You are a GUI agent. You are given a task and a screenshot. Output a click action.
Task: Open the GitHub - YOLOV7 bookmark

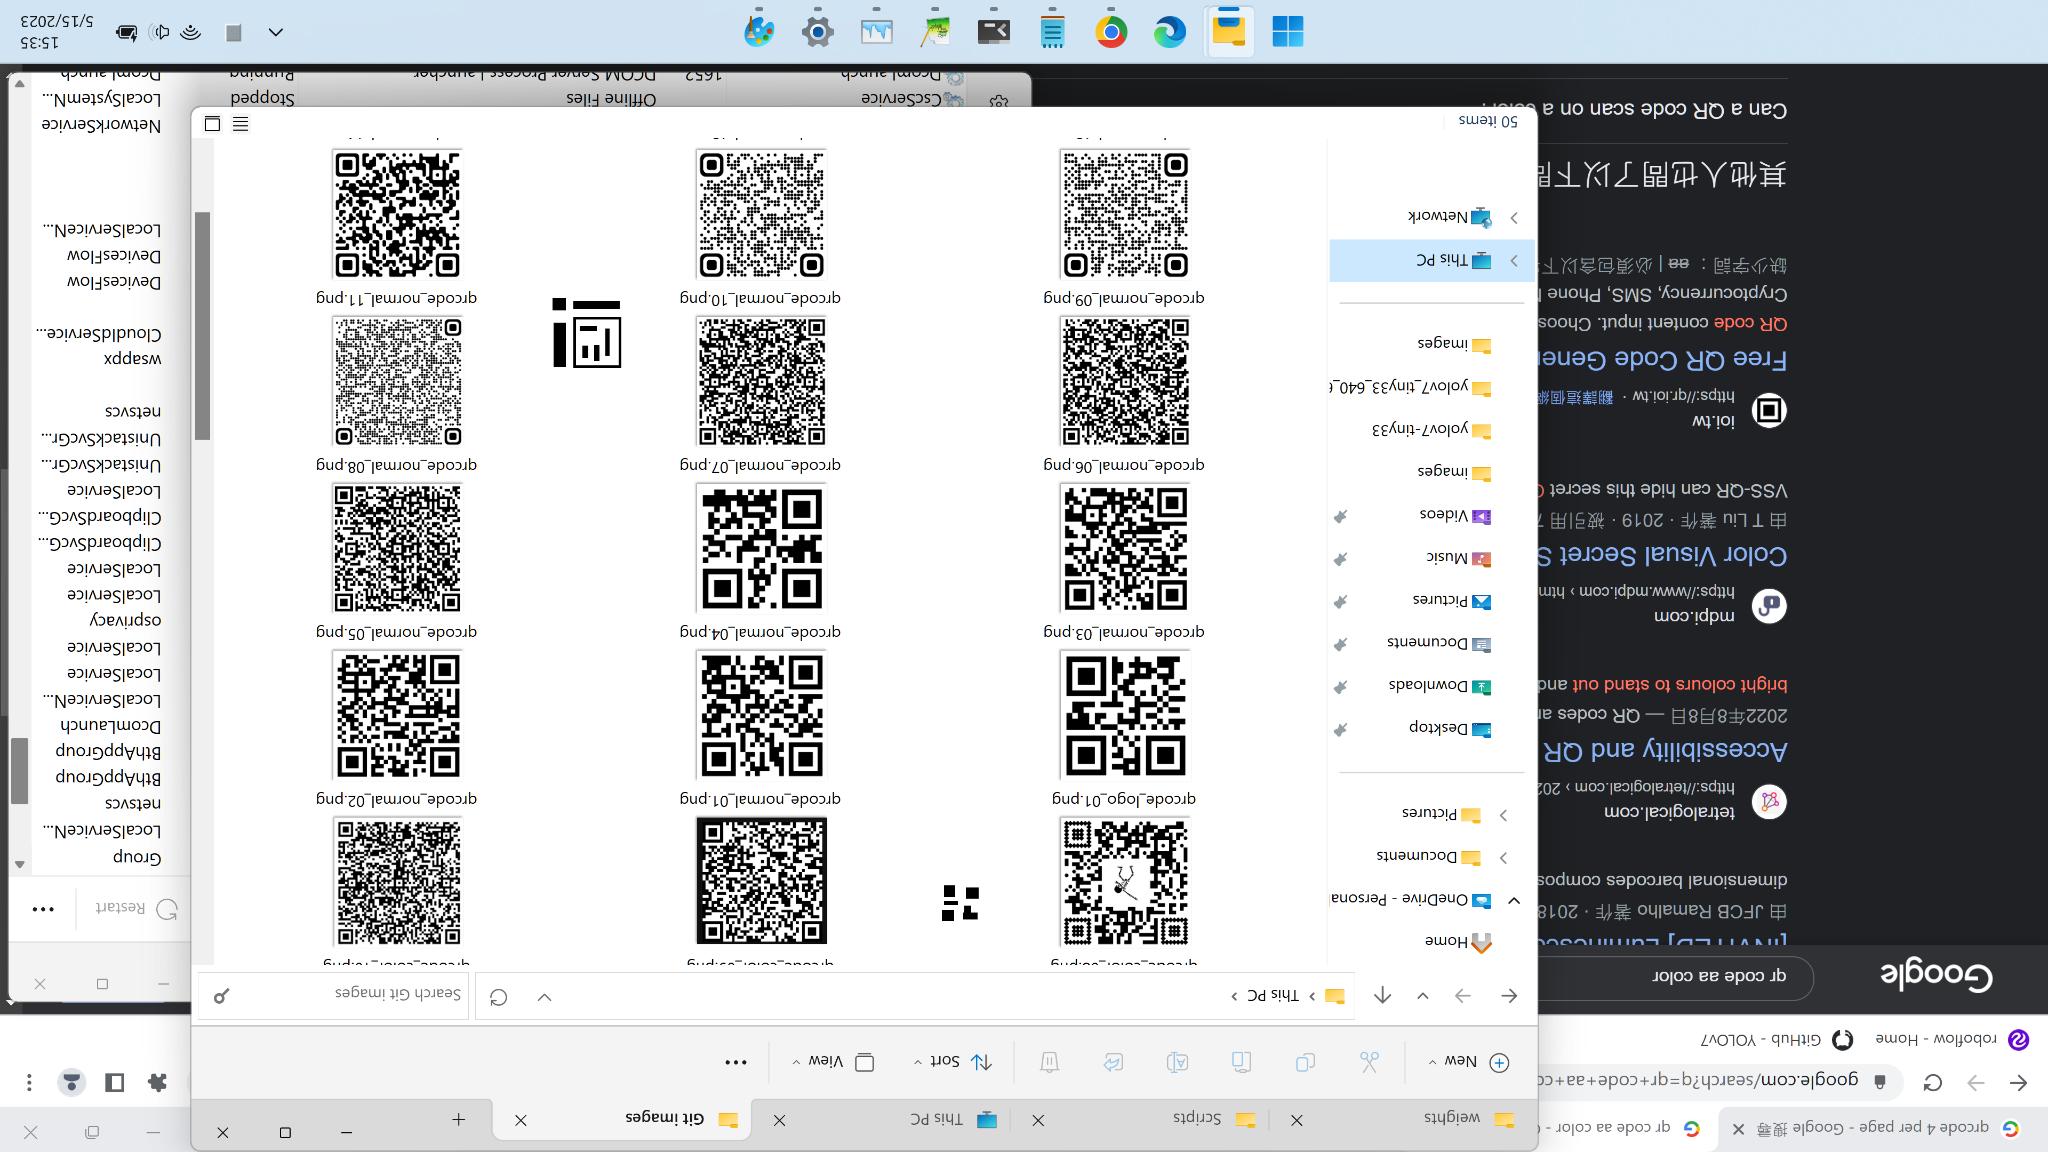click(x=1777, y=1040)
